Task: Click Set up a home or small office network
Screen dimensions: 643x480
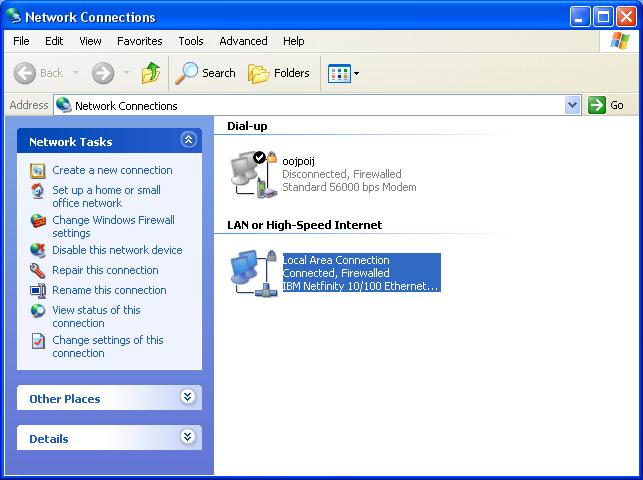Action: point(106,197)
